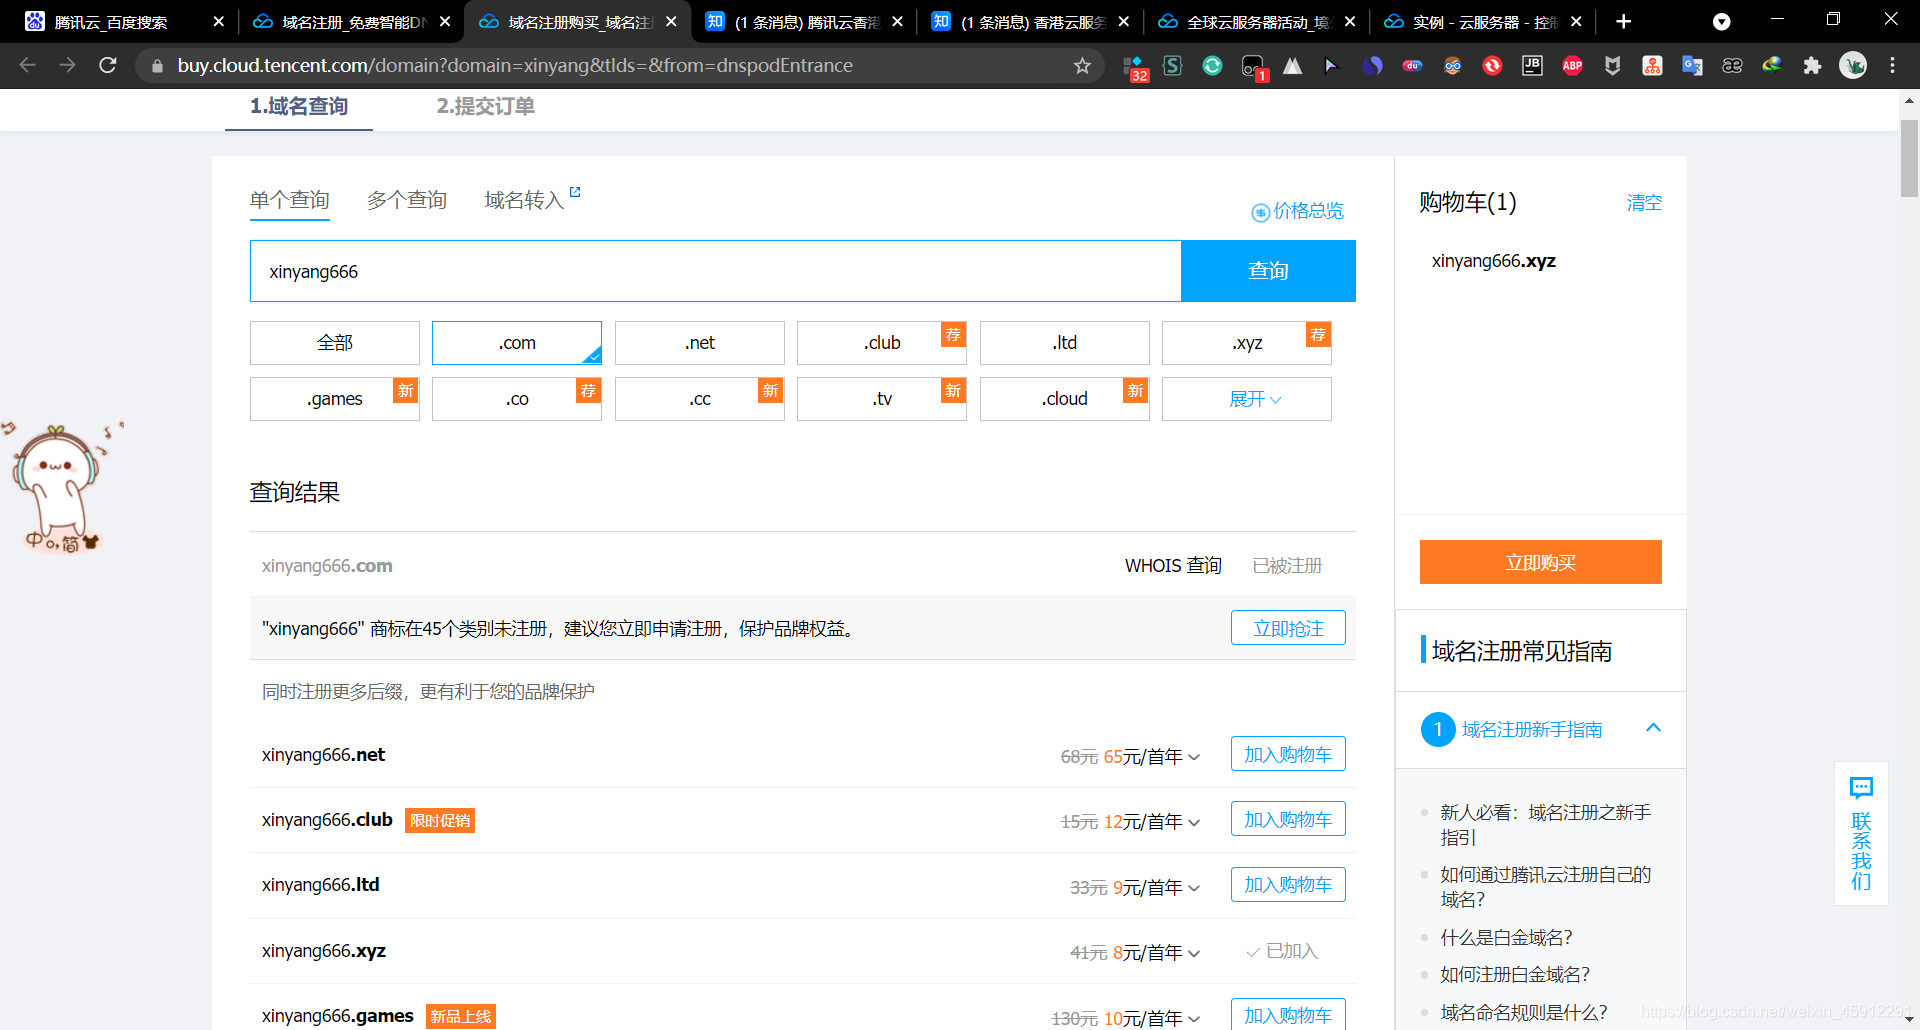Open the green circular sync extension icon
The height and width of the screenshot is (1030, 1920).
(1212, 65)
